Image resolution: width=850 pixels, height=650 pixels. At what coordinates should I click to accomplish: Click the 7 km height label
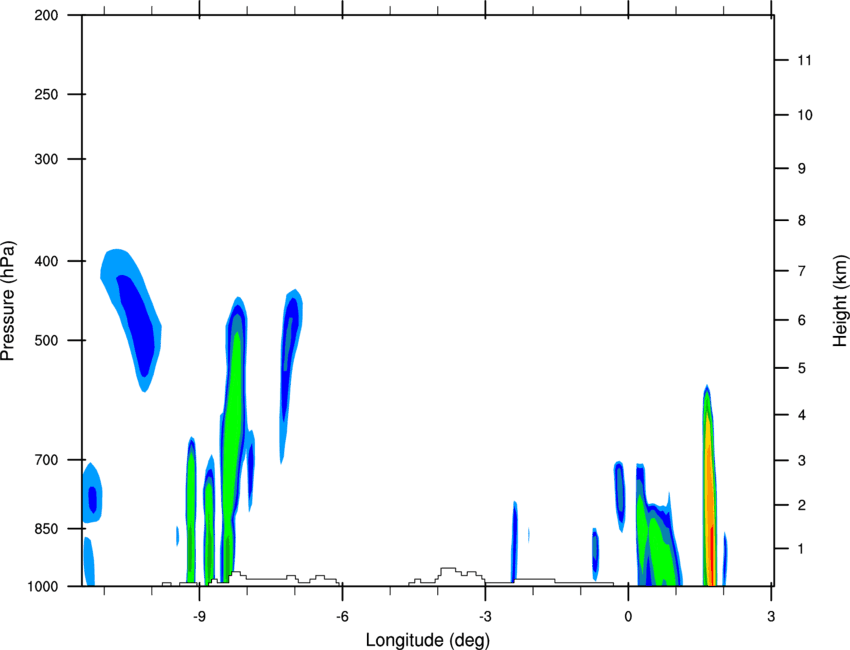pos(801,271)
